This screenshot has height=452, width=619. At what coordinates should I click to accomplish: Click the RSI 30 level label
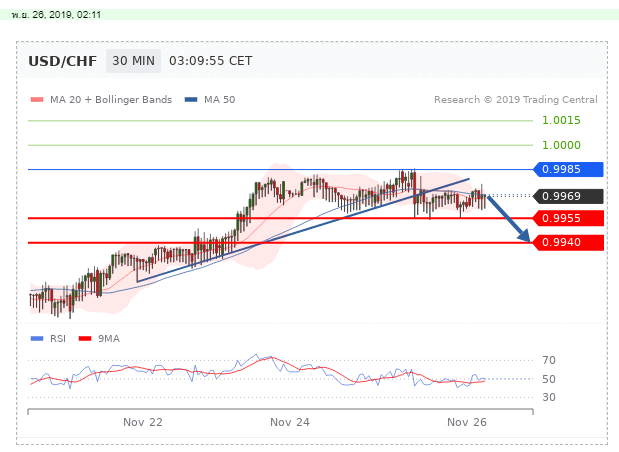[549, 397]
